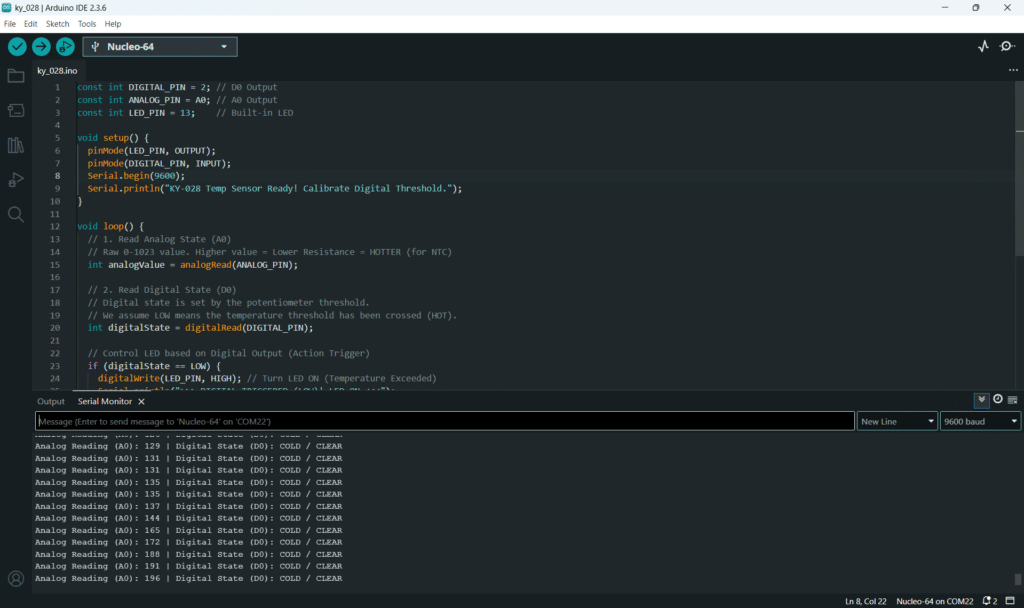Toggle timestamp display in Serial Monitor

[997, 400]
